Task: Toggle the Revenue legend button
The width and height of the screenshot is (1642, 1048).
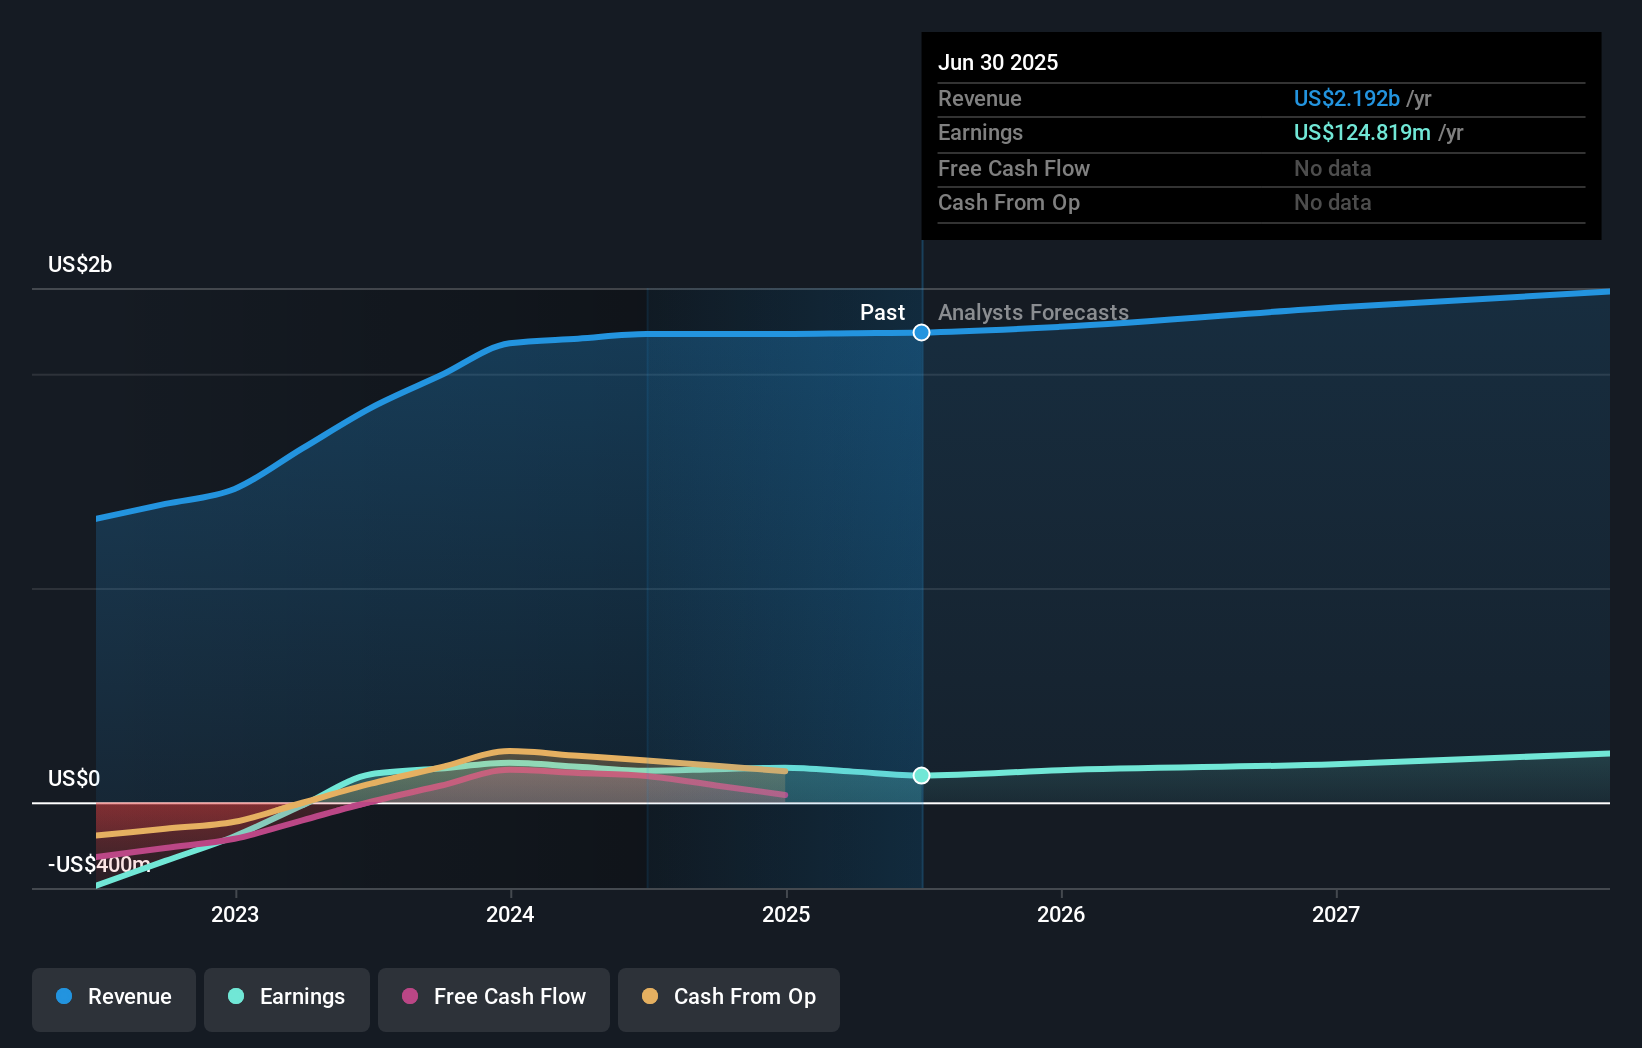Action: tap(114, 999)
